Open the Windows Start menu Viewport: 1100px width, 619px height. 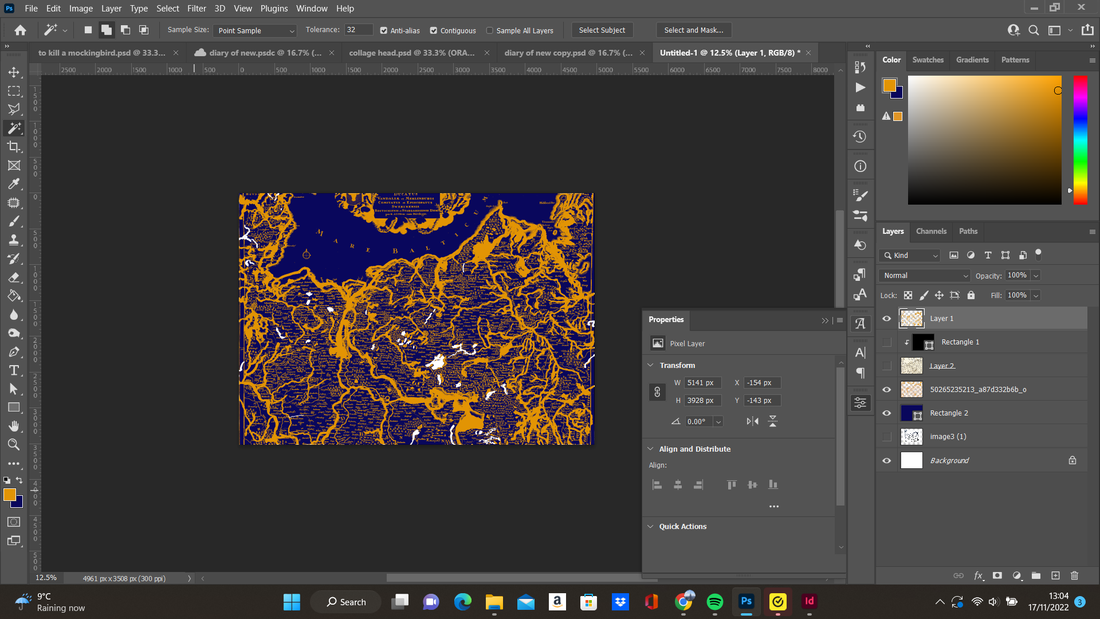(292, 601)
